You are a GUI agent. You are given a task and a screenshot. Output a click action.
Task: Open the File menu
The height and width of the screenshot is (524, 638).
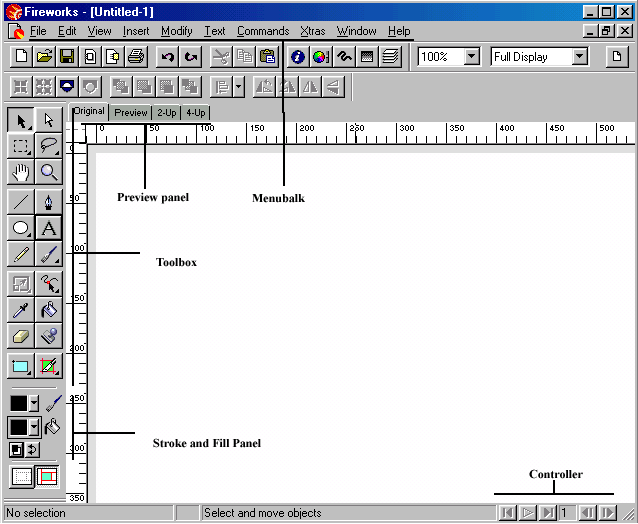coord(38,31)
